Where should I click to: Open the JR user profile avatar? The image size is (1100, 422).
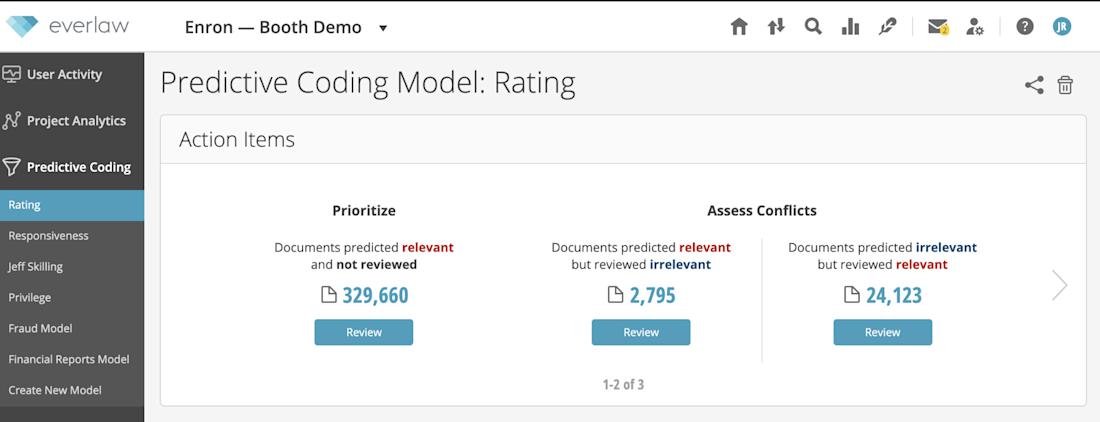click(x=1062, y=27)
